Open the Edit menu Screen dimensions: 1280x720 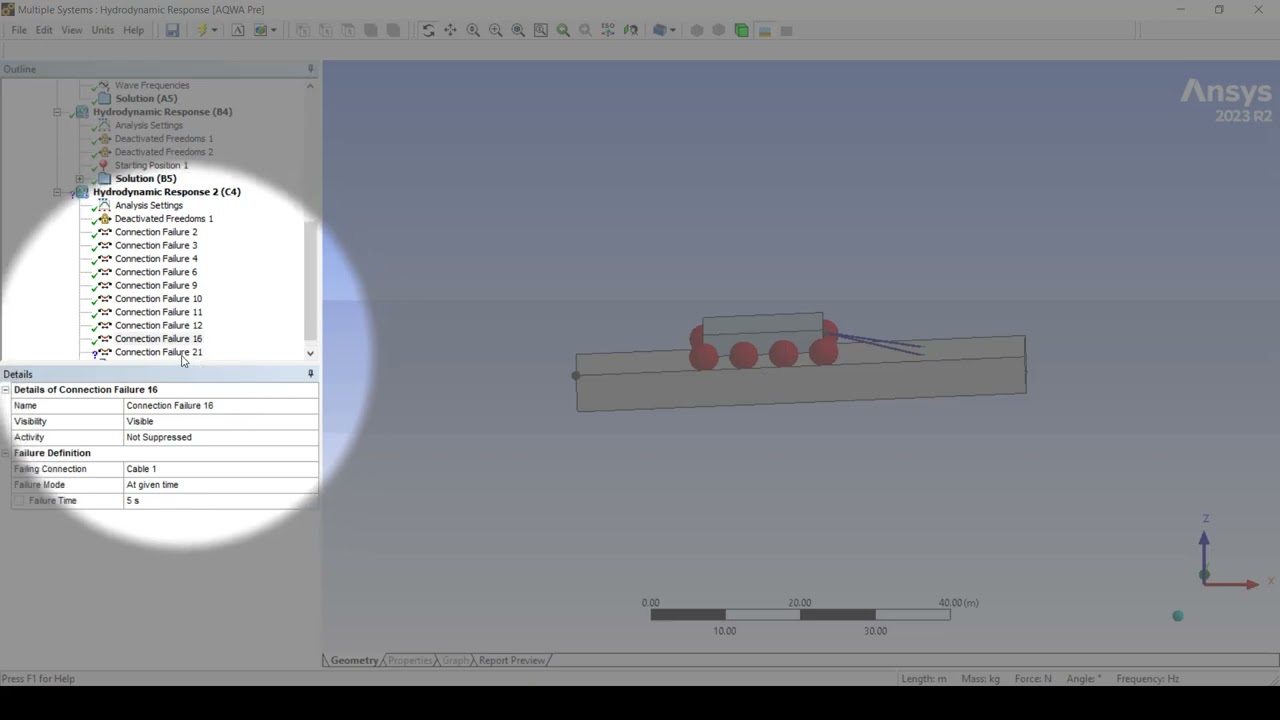pos(44,30)
